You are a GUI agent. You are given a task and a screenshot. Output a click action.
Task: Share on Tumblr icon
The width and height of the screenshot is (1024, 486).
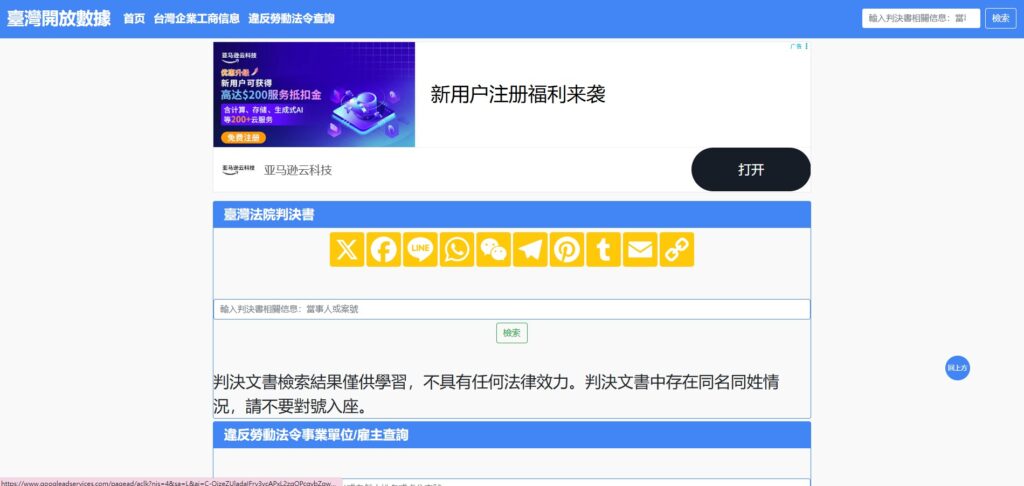(603, 250)
